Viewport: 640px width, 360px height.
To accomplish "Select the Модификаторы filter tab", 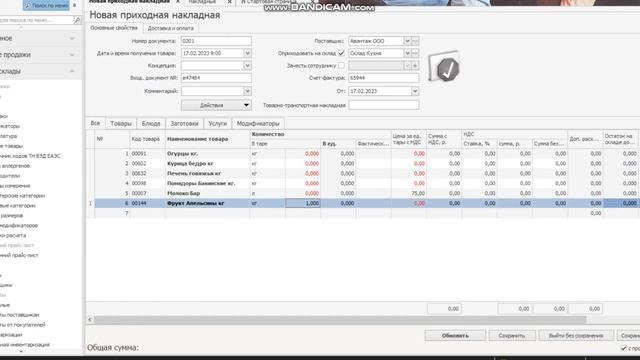I will click(258, 123).
